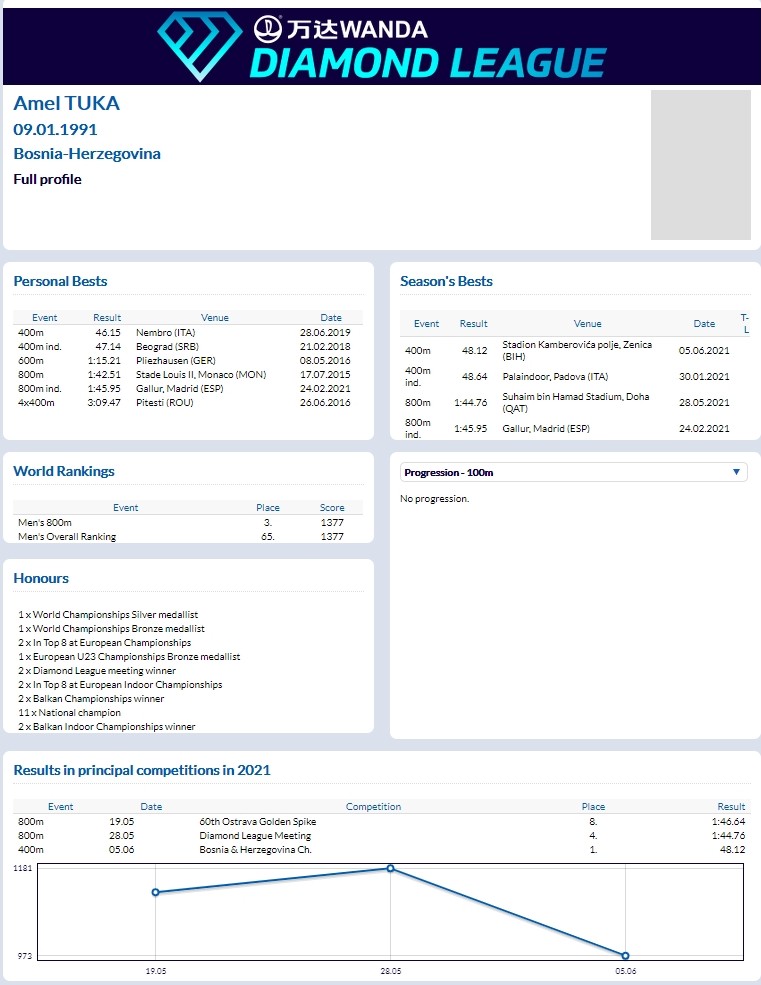The height and width of the screenshot is (985, 761).
Task: Click the Place header in World Rankings
Action: tap(267, 508)
